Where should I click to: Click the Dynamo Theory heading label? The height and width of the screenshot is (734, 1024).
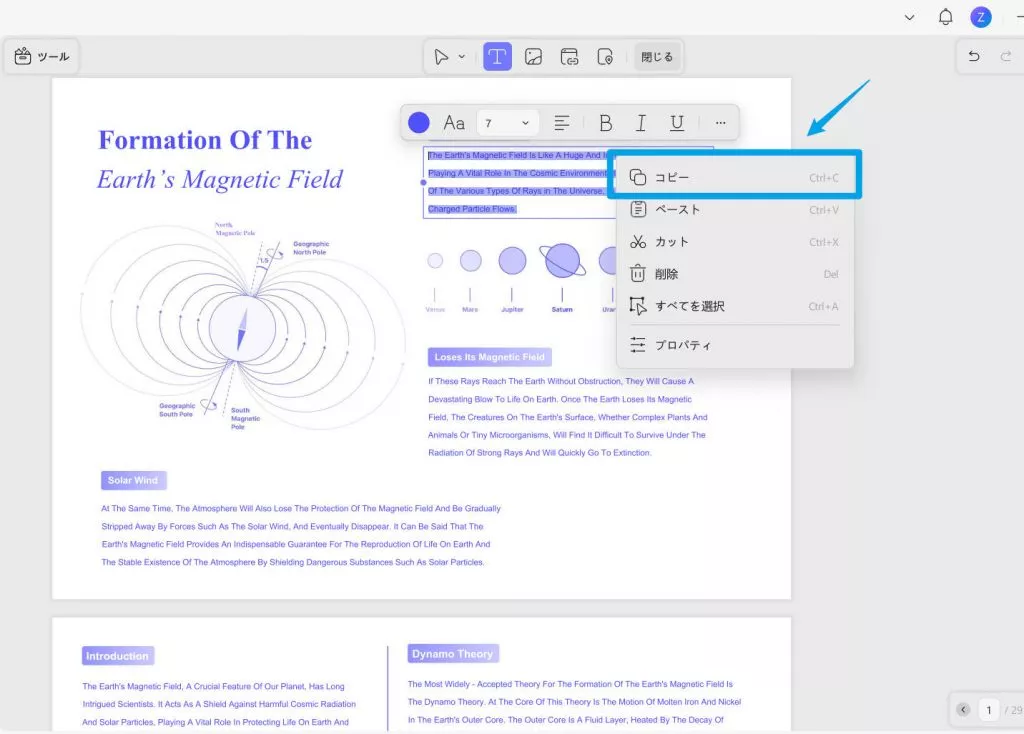tap(453, 654)
